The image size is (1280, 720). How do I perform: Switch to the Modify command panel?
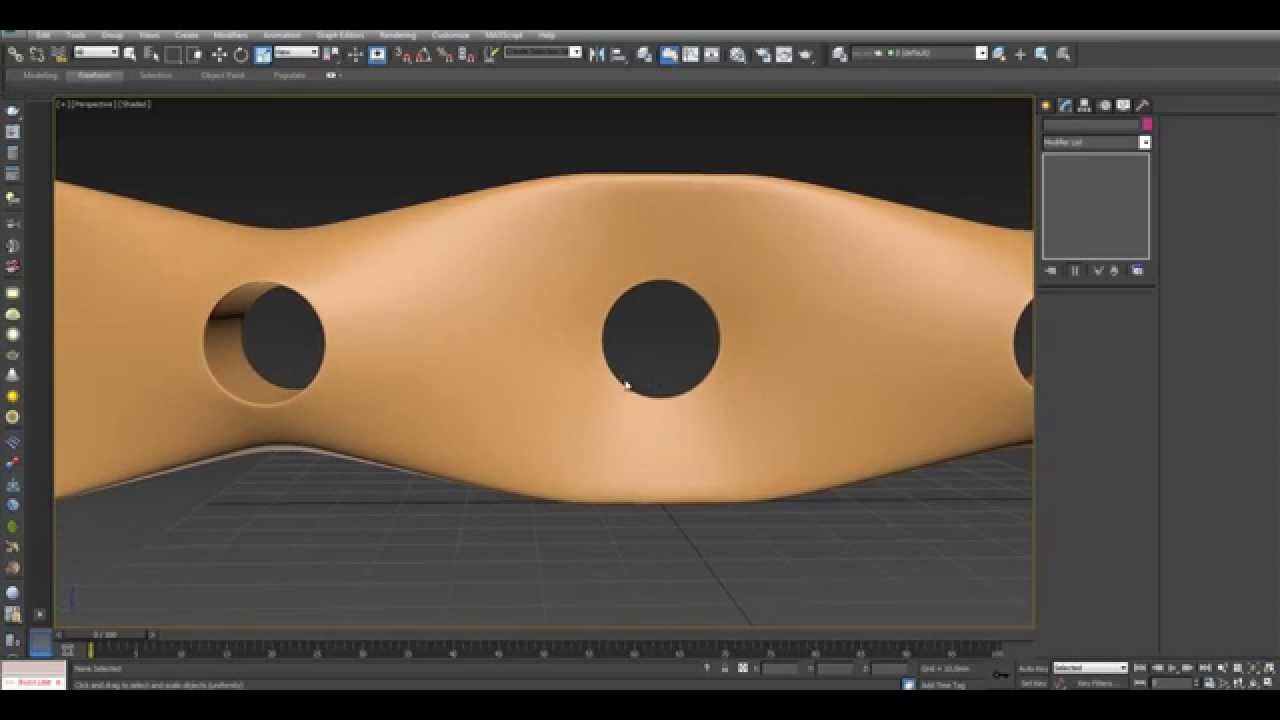pos(1066,105)
